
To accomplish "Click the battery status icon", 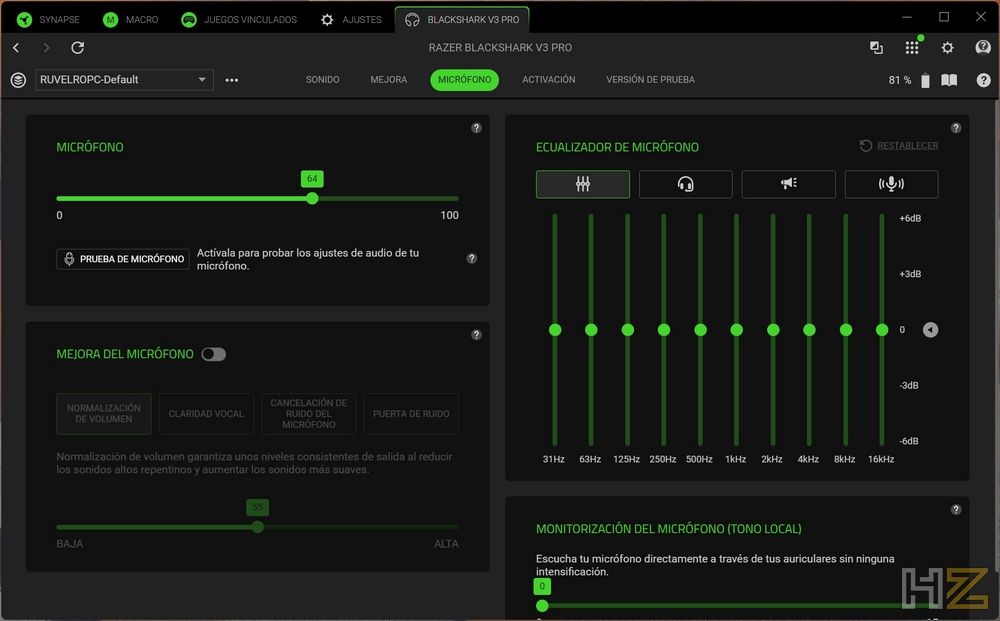I will 925,80.
